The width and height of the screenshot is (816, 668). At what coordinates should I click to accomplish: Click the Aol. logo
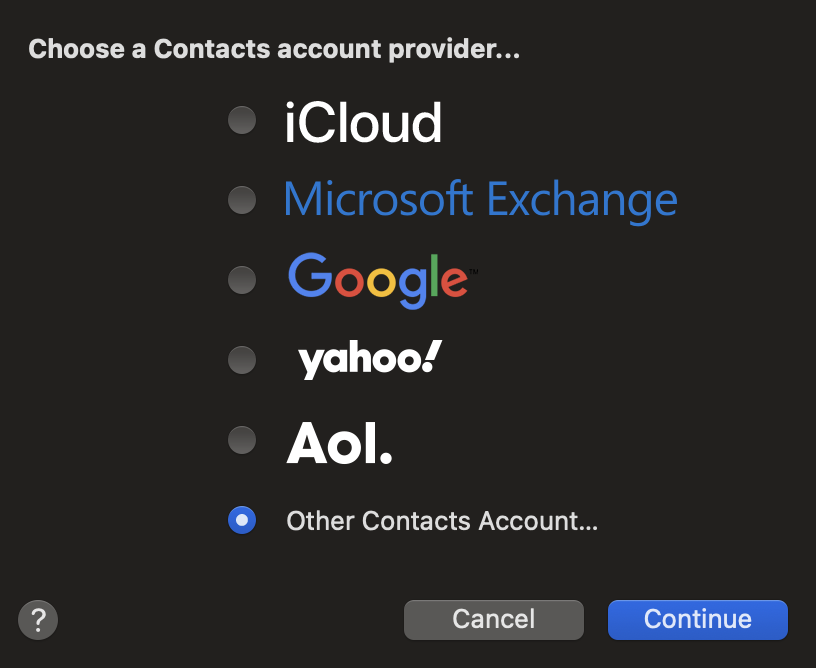339,441
